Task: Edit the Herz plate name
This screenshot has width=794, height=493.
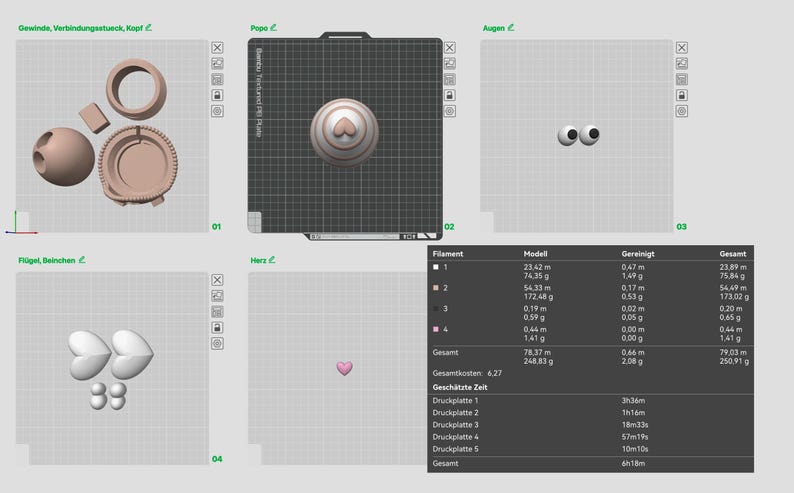Action: [272, 260]
